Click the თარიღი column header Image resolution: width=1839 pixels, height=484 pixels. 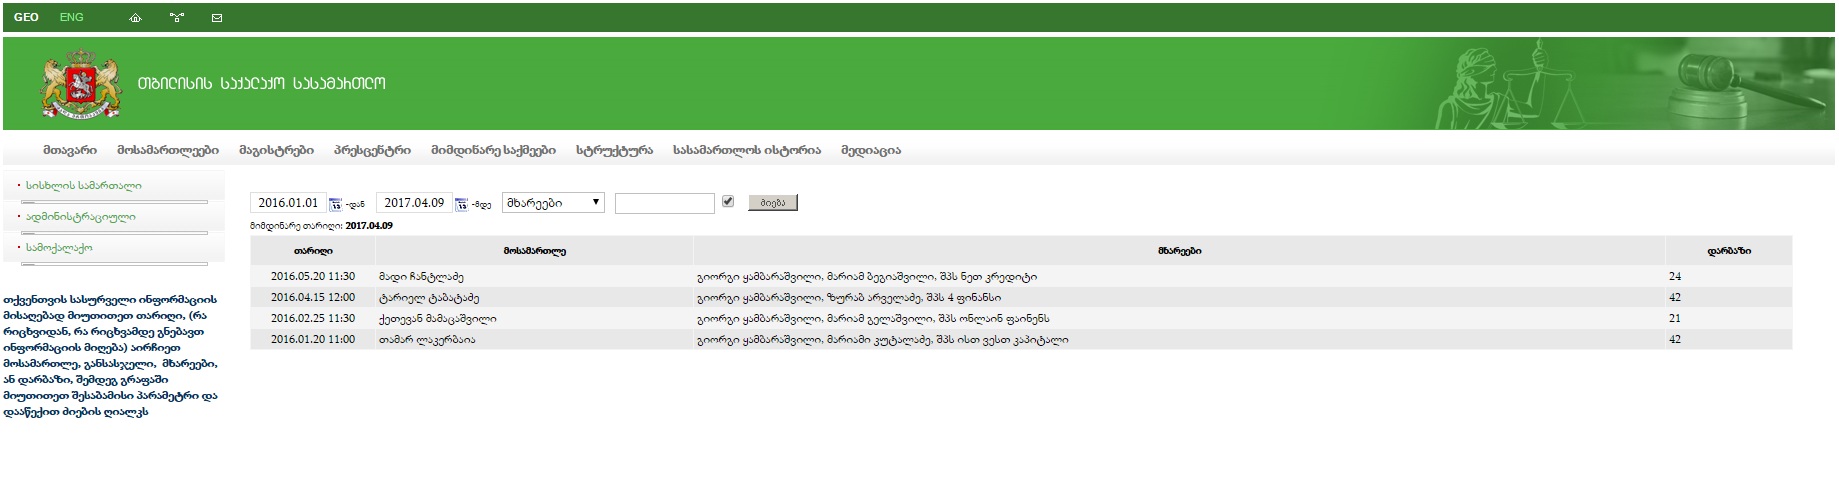click(313, 251)
